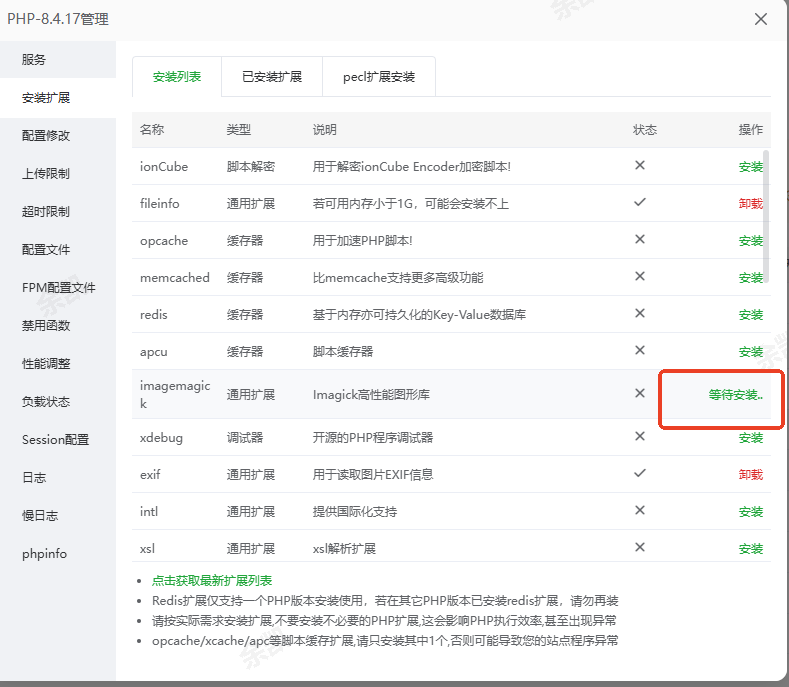Install the opcache extension
789x687 pixels.
[x=750, y=241]
